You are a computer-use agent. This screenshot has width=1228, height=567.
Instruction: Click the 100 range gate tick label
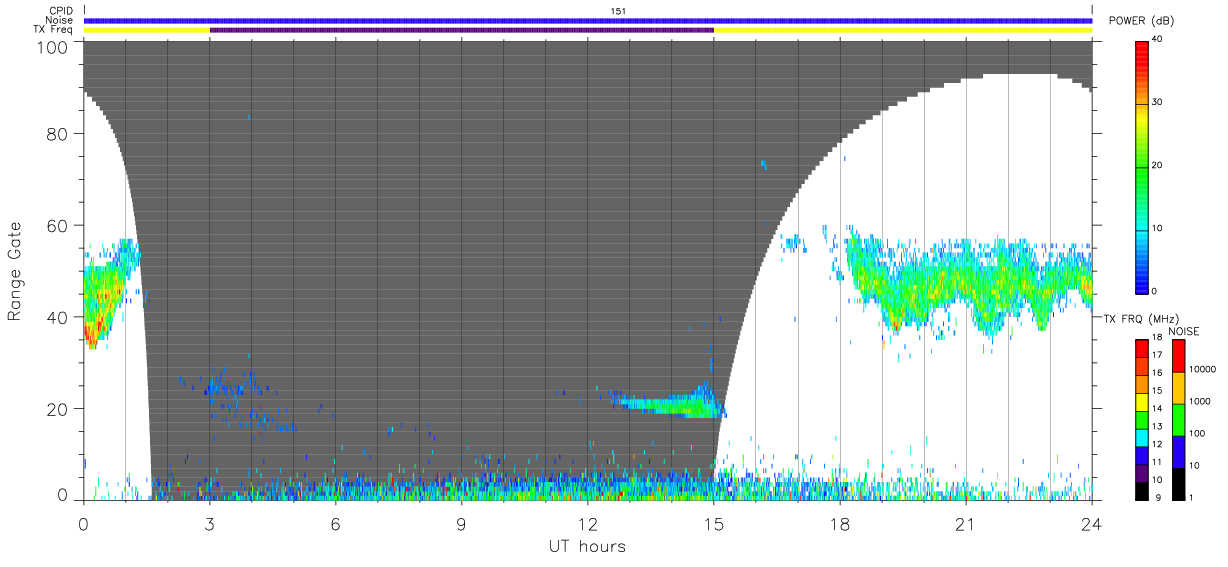(54, 47)
